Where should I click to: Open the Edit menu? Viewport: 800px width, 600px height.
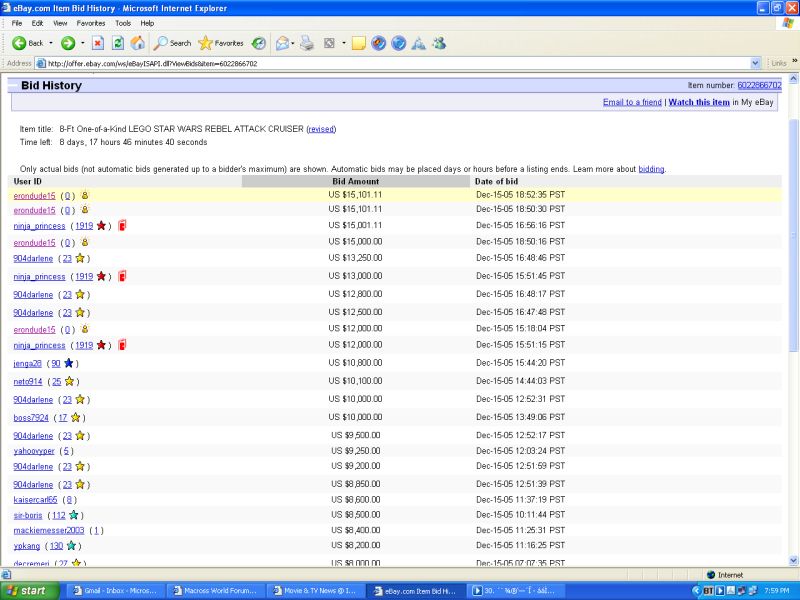pos(37,23)
